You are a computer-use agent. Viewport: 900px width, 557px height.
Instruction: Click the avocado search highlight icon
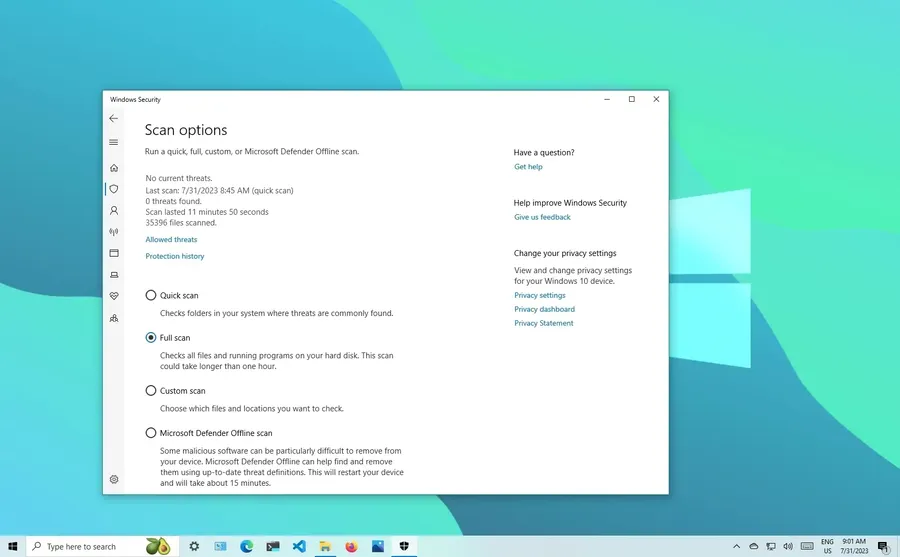(x=158, y=546)
